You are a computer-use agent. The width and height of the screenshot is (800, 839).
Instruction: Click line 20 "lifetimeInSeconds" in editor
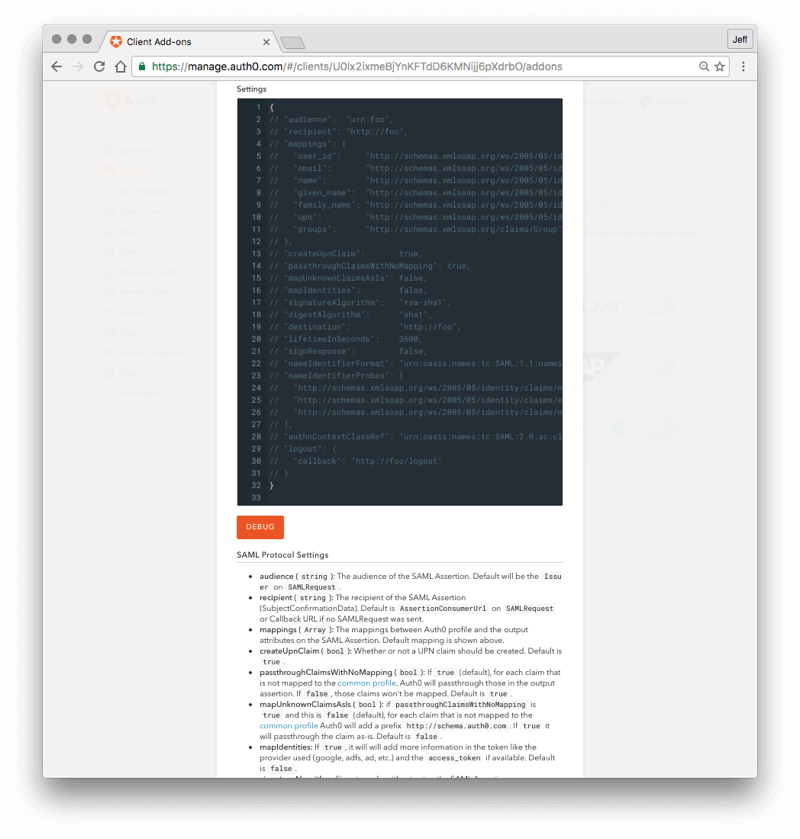[346, 339]
